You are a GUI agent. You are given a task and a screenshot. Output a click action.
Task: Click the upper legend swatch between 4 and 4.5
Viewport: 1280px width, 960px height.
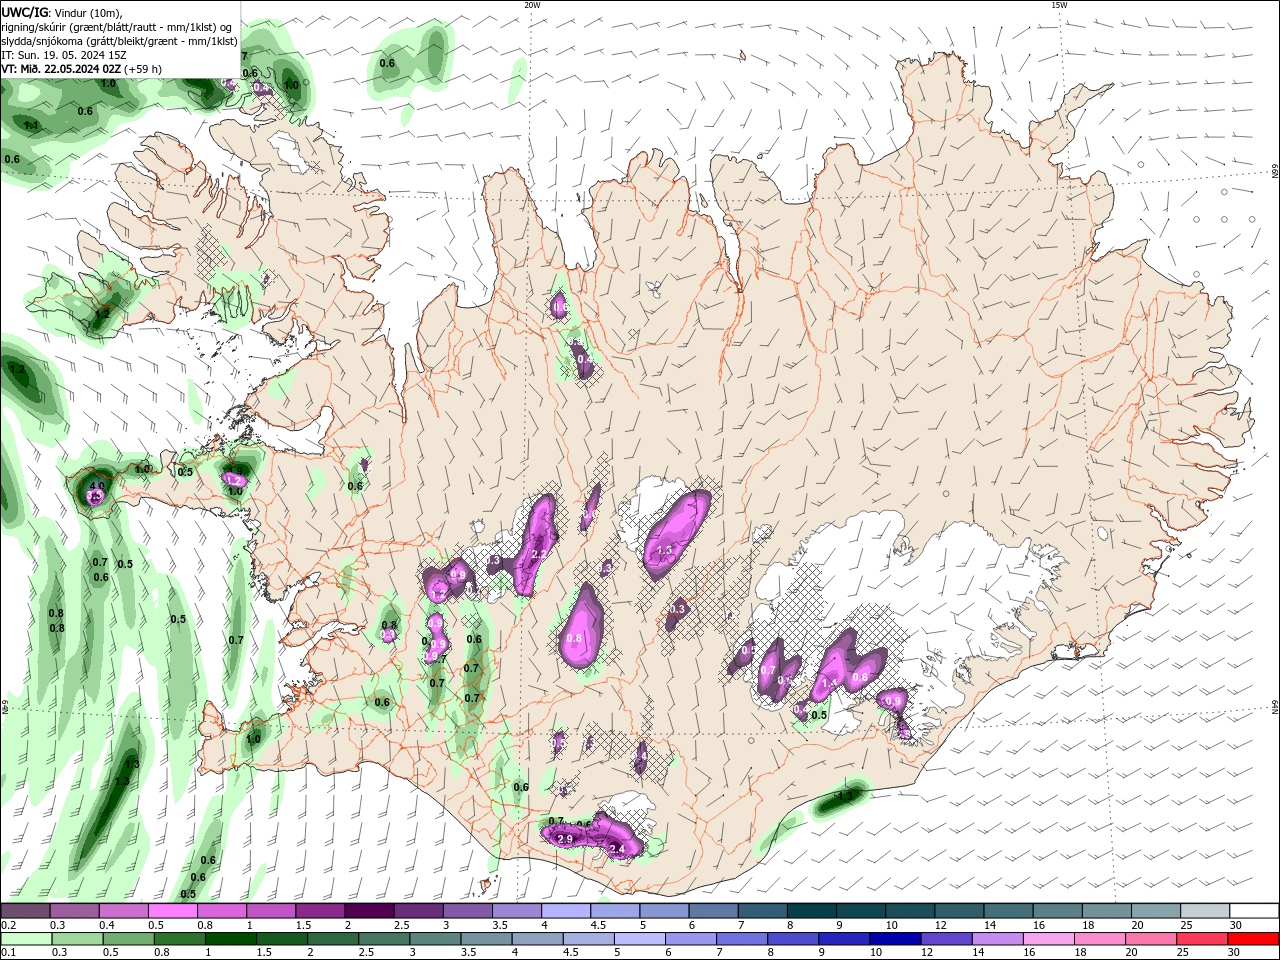[x=566, y=911]
